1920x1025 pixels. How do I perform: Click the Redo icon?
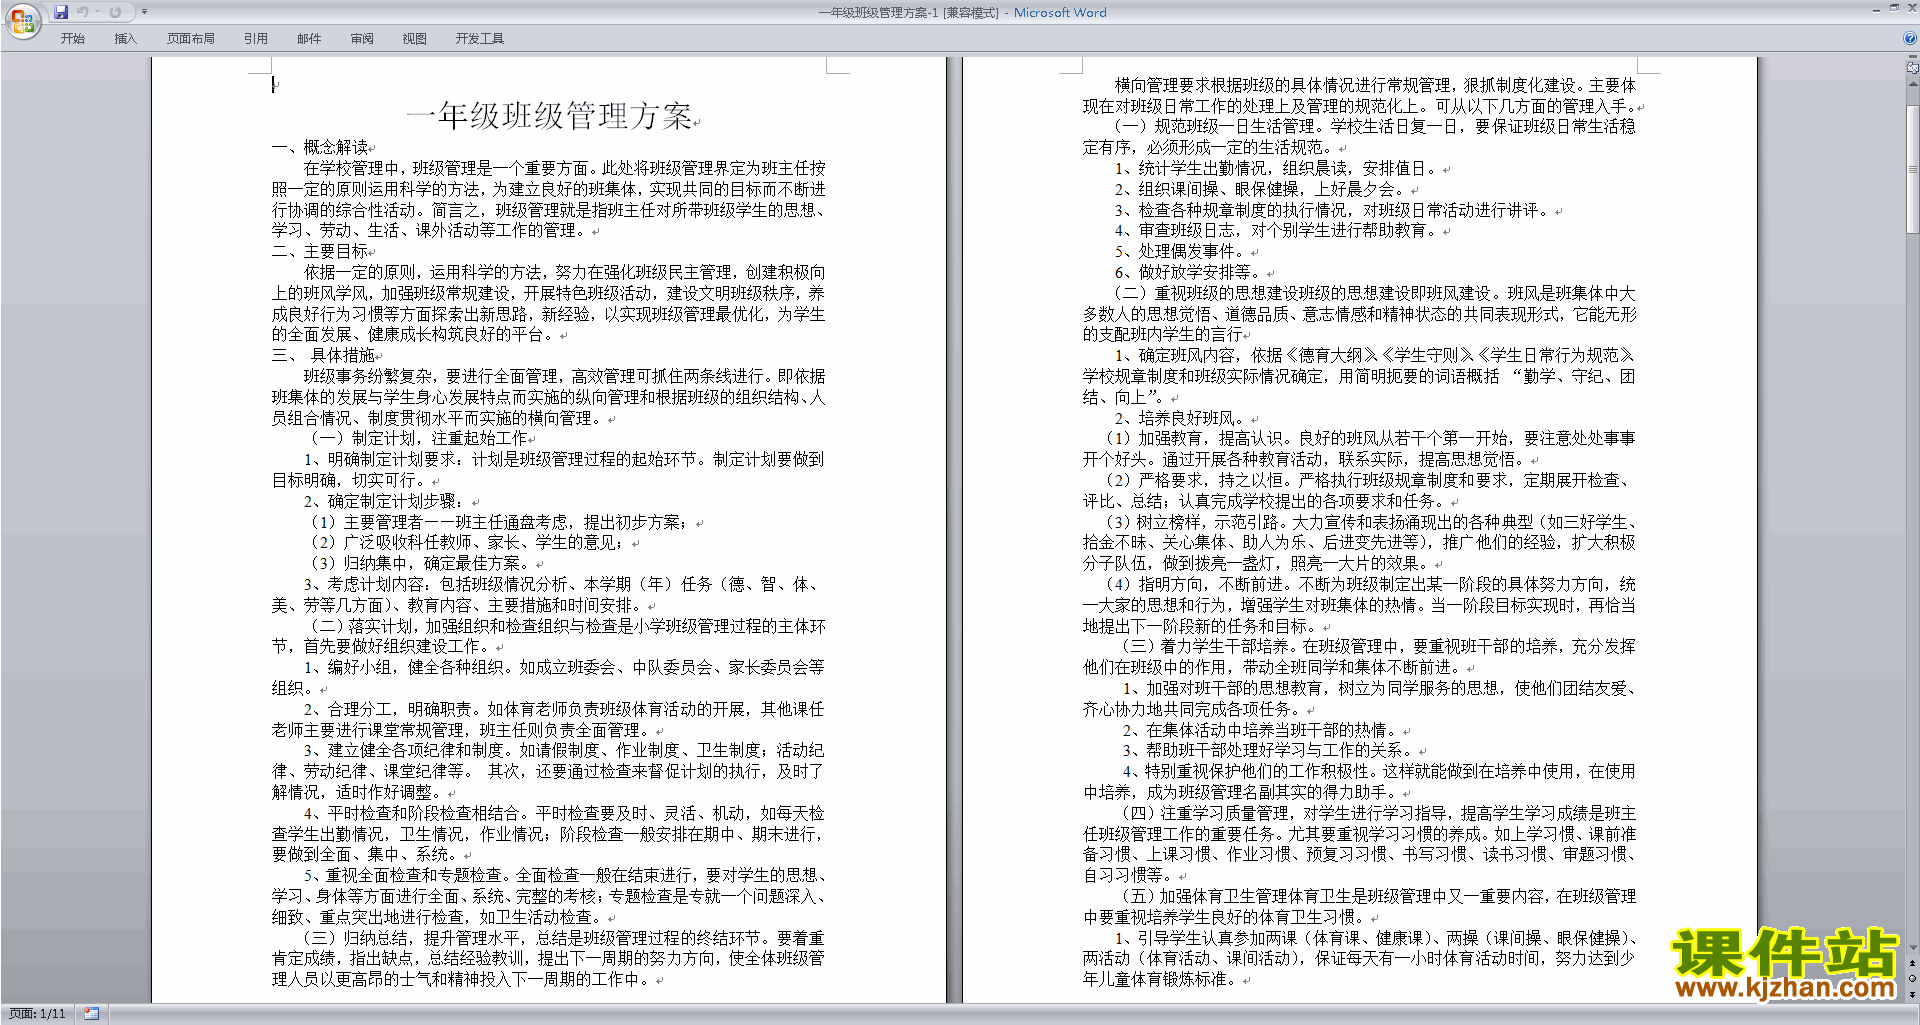coord(115,12)
